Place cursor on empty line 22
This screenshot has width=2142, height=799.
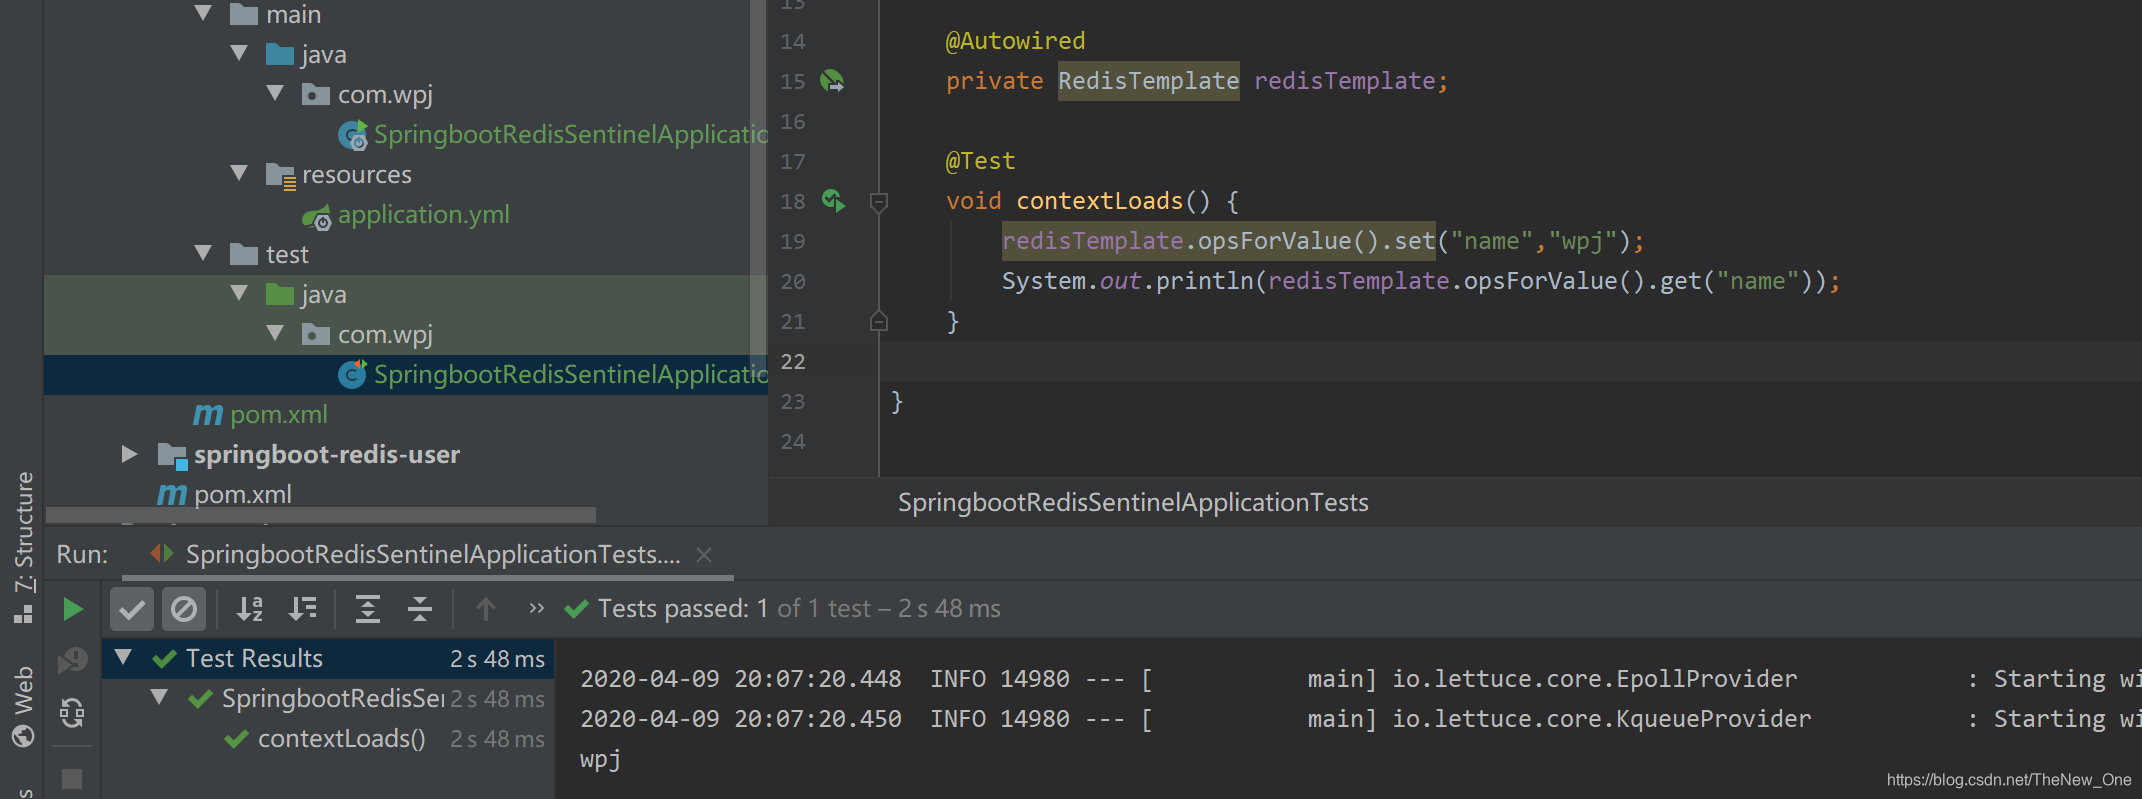(1510, 361)
